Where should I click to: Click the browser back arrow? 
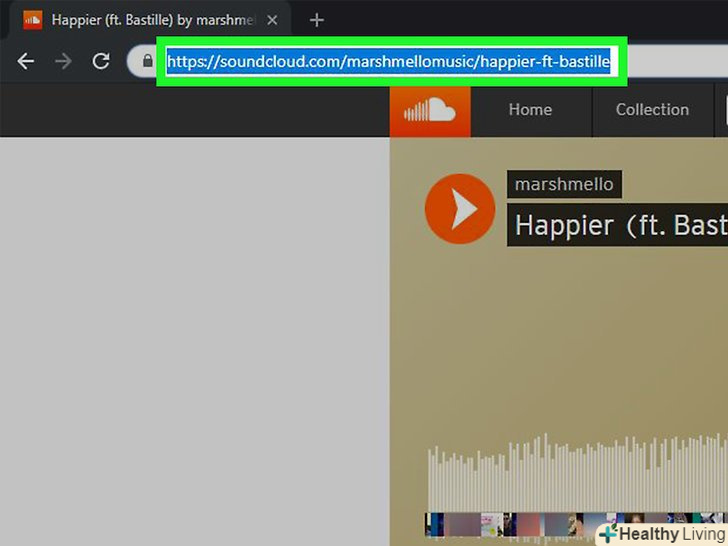(x=26, y=61)
